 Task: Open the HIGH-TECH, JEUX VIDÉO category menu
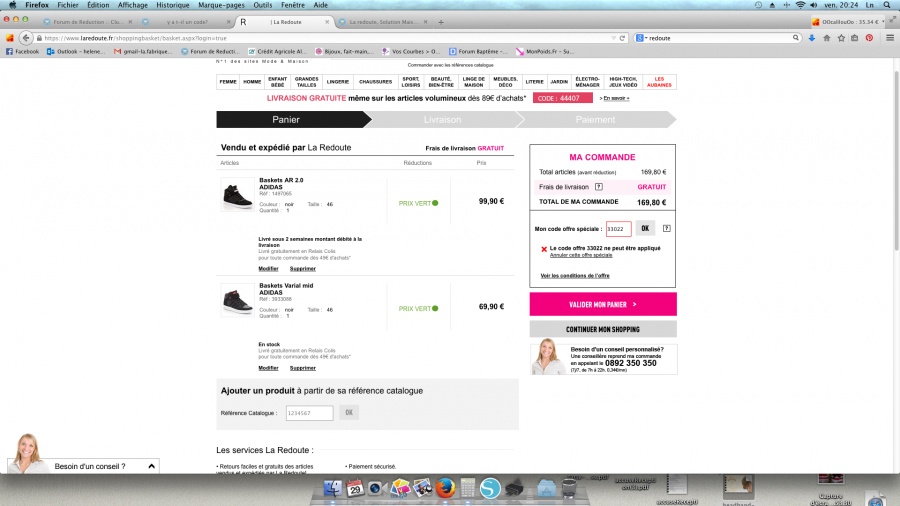(622, 81)
